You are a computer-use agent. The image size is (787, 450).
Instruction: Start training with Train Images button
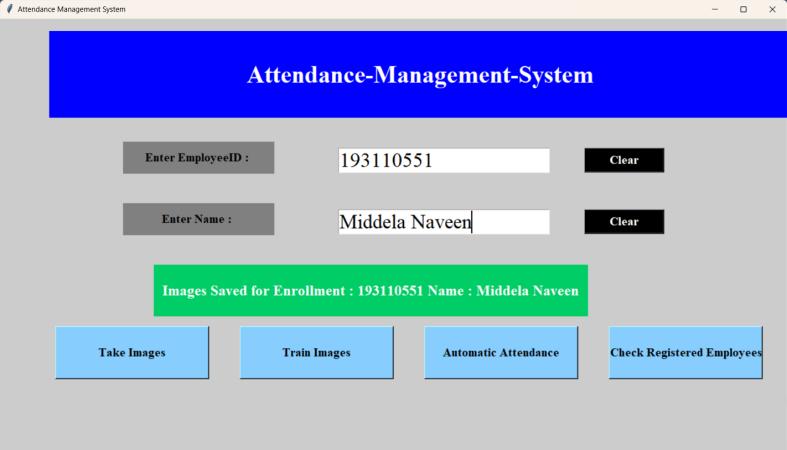coord(317,353)
